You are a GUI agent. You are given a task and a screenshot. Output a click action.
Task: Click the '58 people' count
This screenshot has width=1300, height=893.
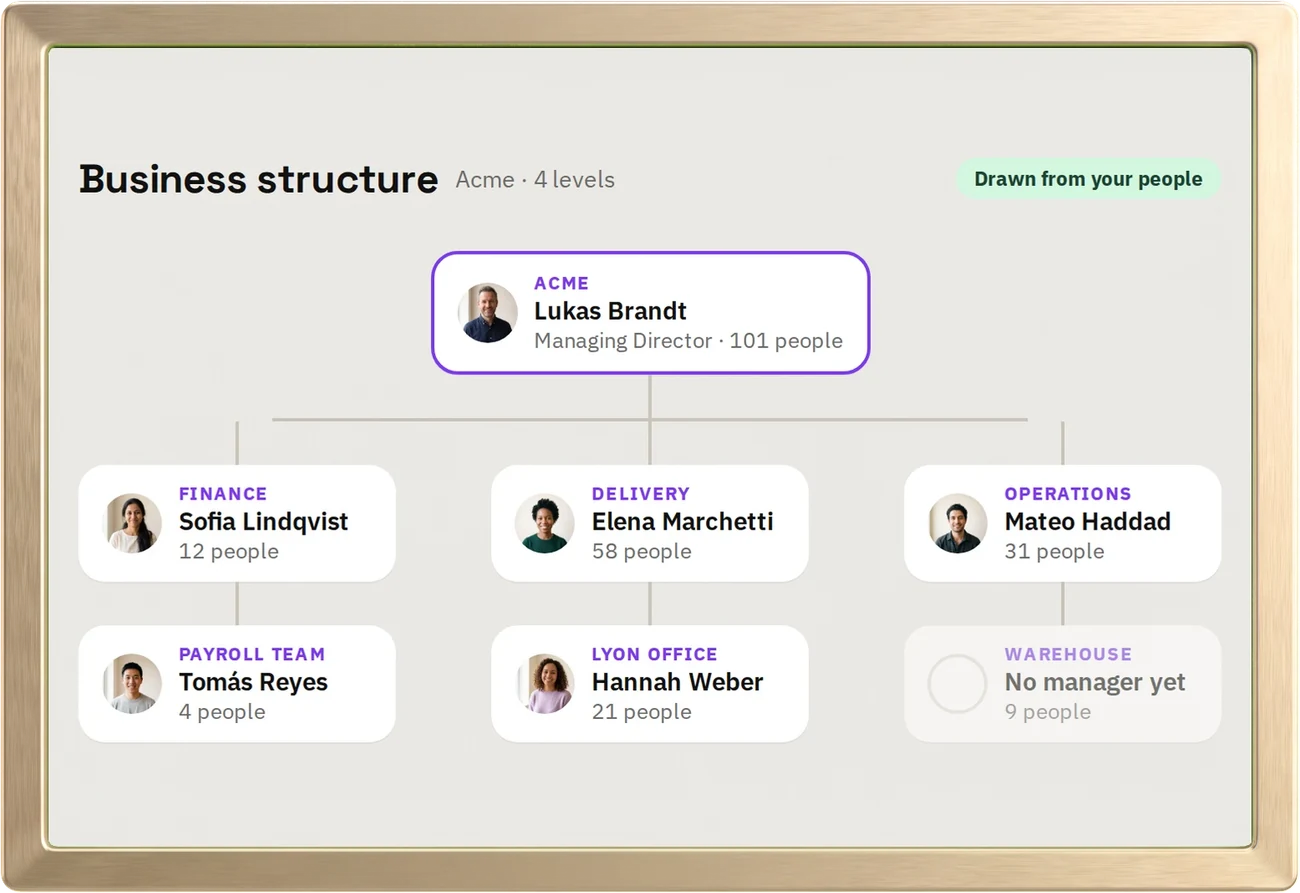coord(642,552)
